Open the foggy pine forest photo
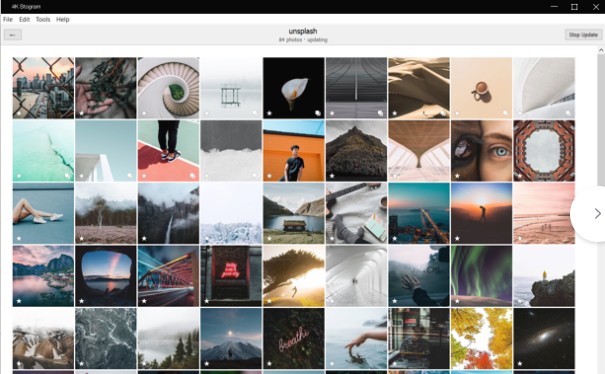This screenshot has height=374, width=605. pyautogui.click(x=168, y=338)
